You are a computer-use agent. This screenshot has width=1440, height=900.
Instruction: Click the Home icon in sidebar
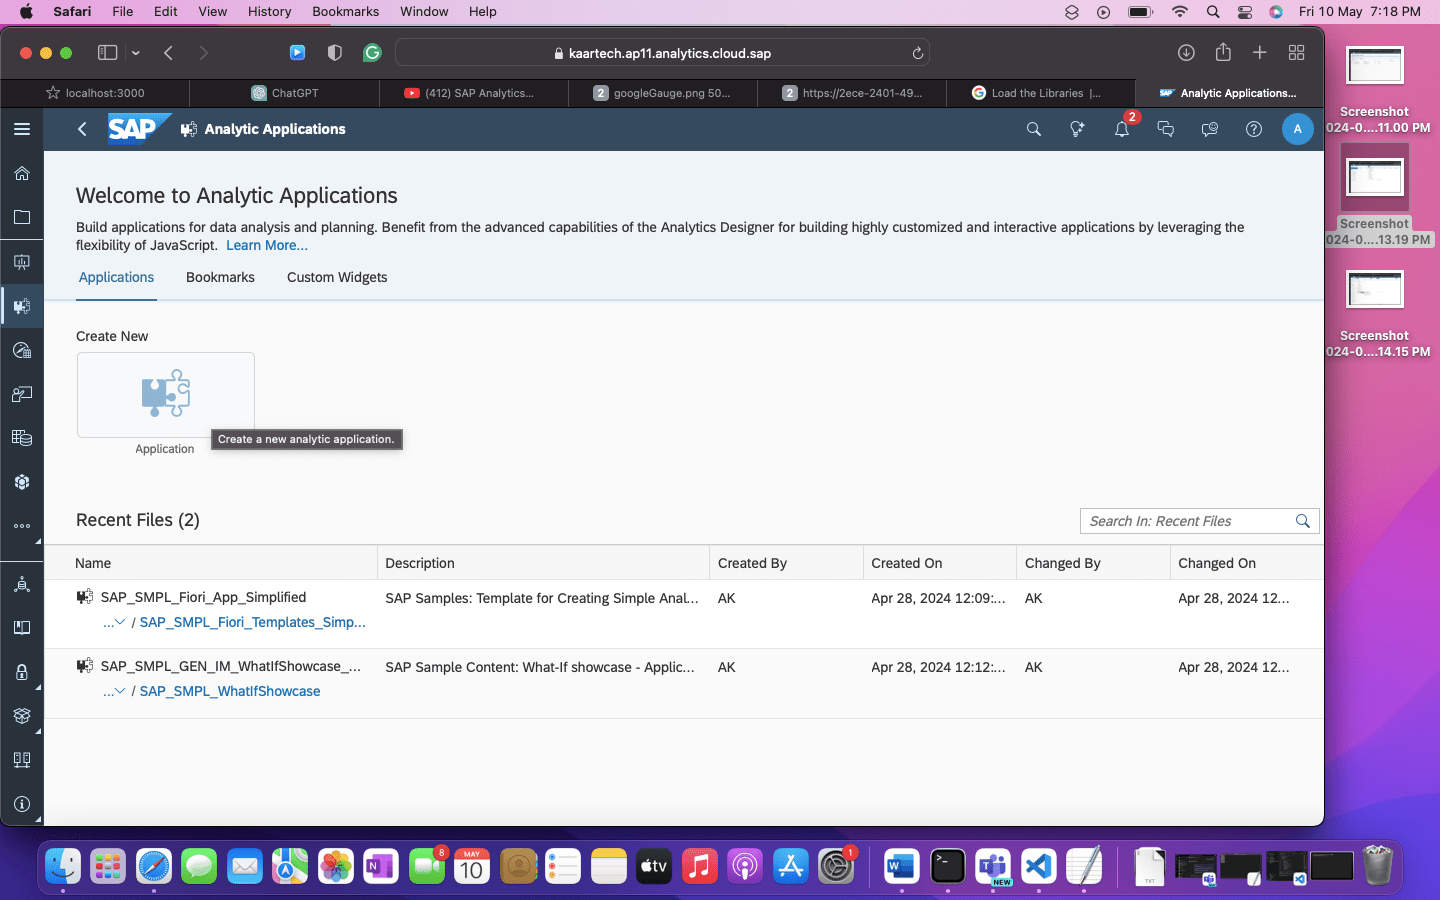tap(22, 173)
